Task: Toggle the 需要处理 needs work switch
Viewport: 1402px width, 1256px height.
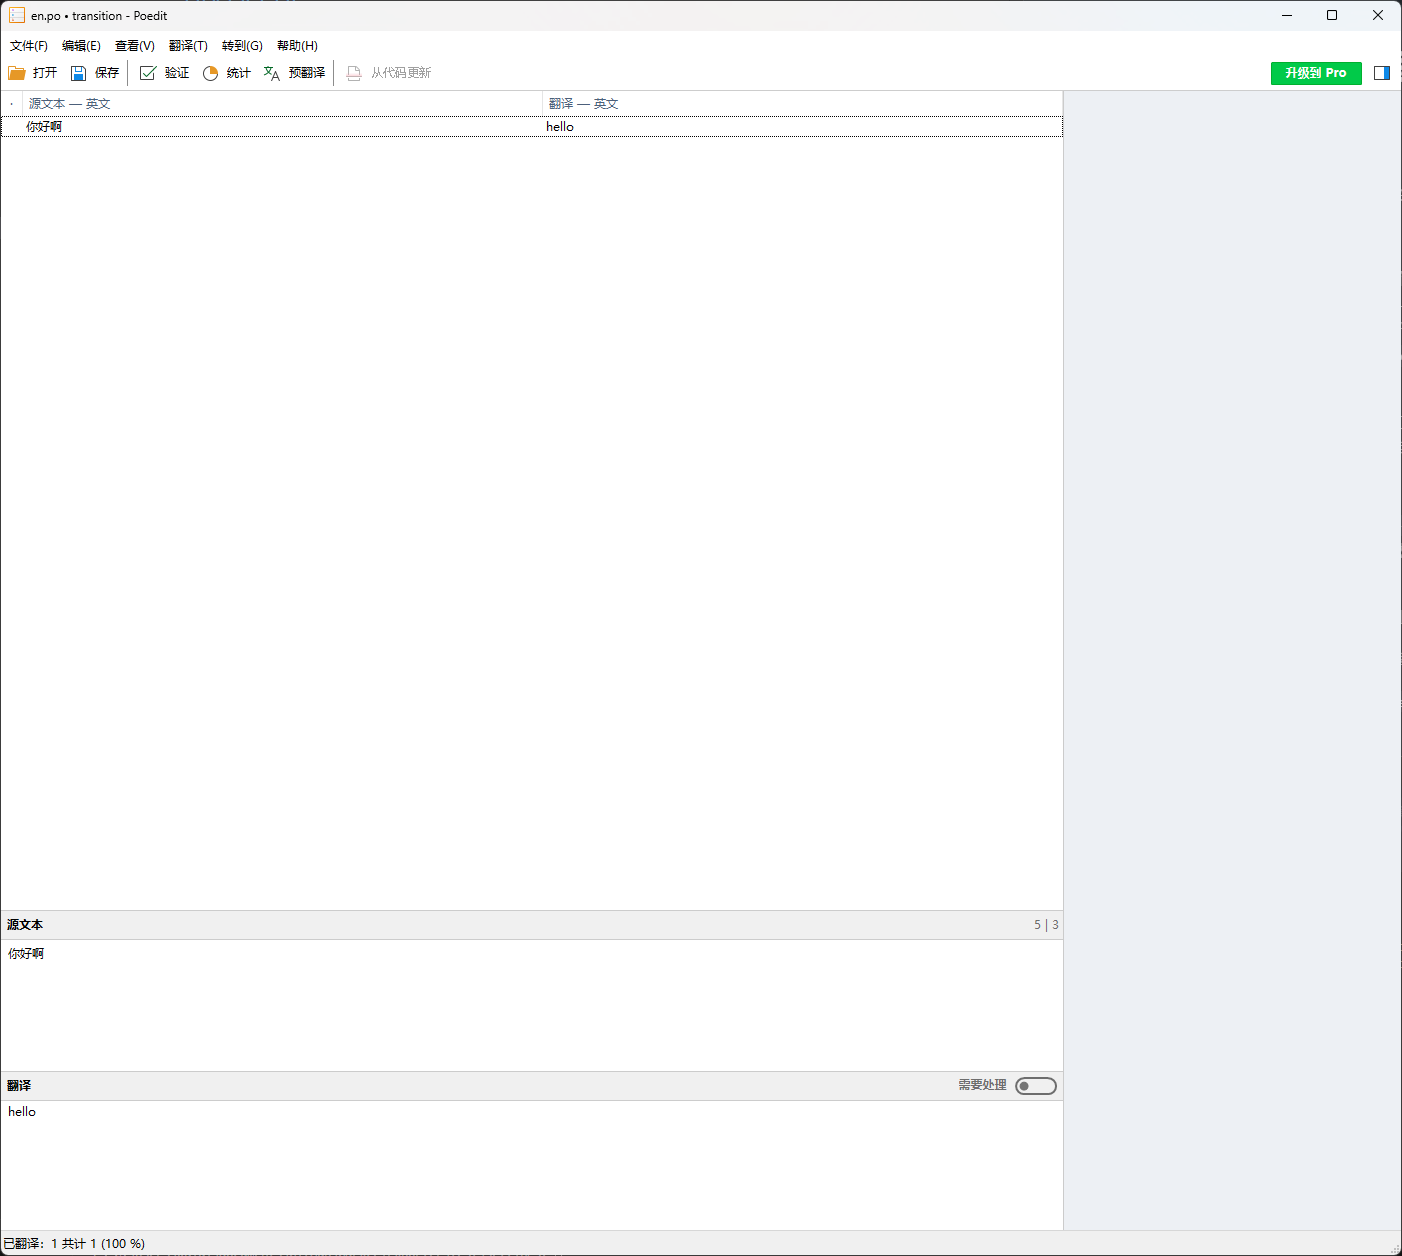Action: [1036, 1086]
